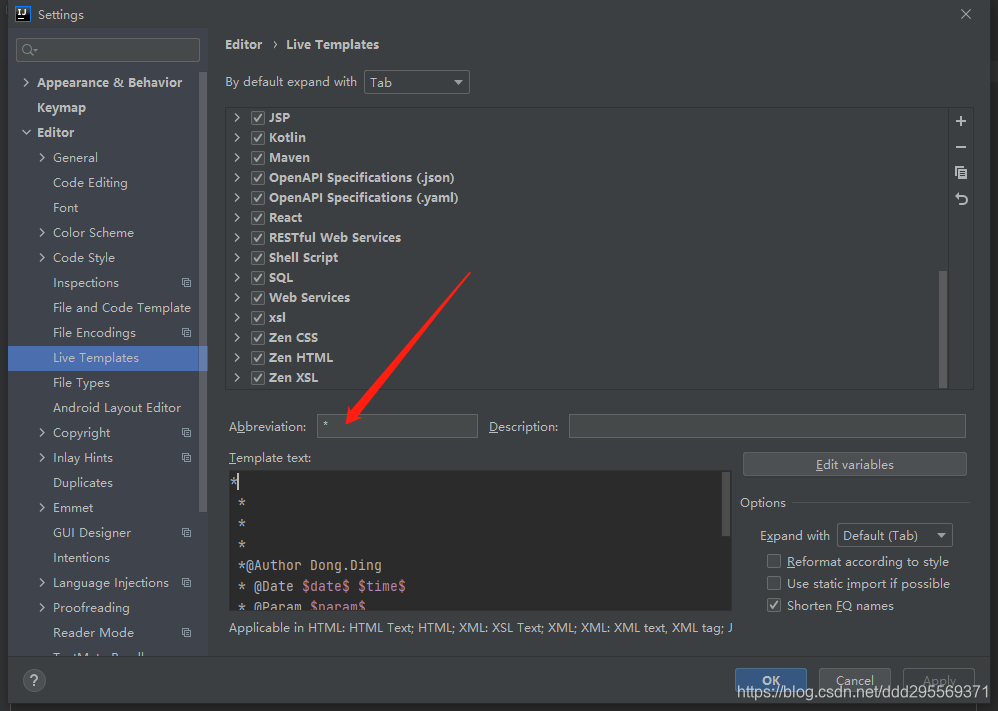Open help with the question mark icon
Viewport: 998px width, 711px height.
[34, 680]
